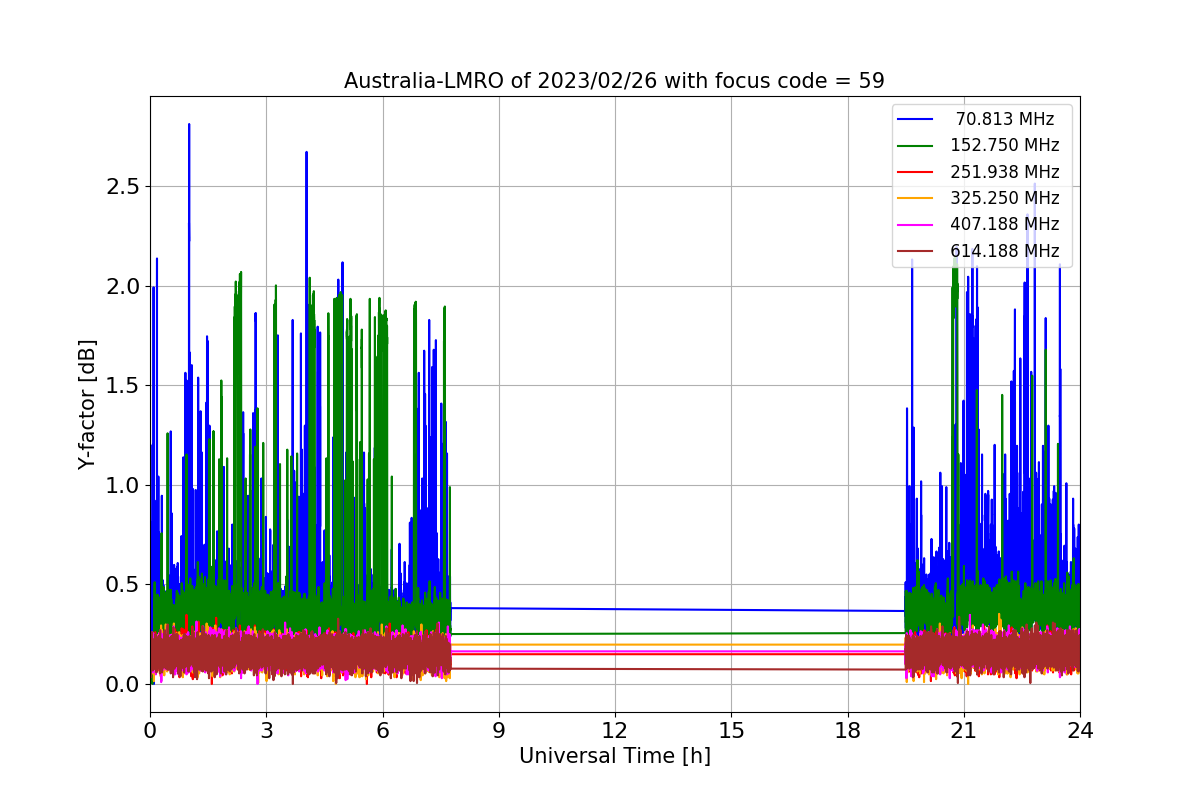The image size is (1200, 800).
Task: Click the y-axis tick label '2.5'
Action: point(123,187)
